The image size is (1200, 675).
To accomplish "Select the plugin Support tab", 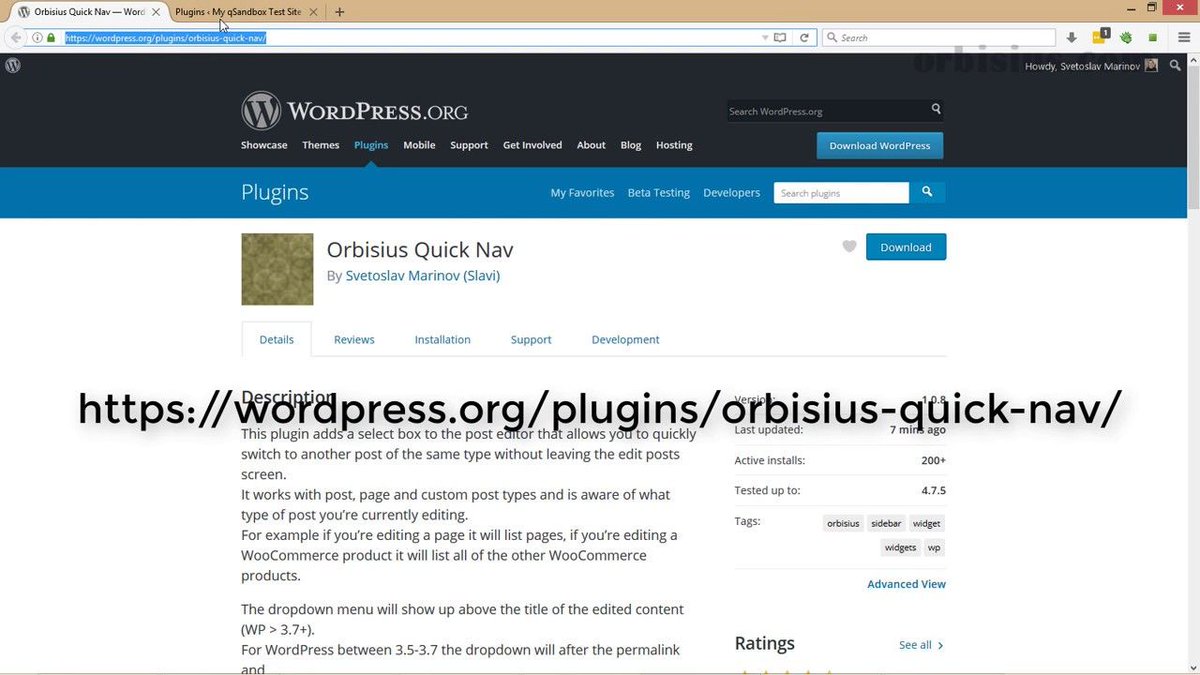I will [531, 340].
